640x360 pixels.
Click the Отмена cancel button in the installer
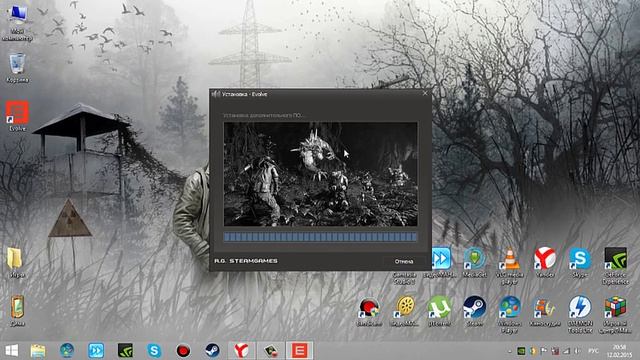(404, 261)
